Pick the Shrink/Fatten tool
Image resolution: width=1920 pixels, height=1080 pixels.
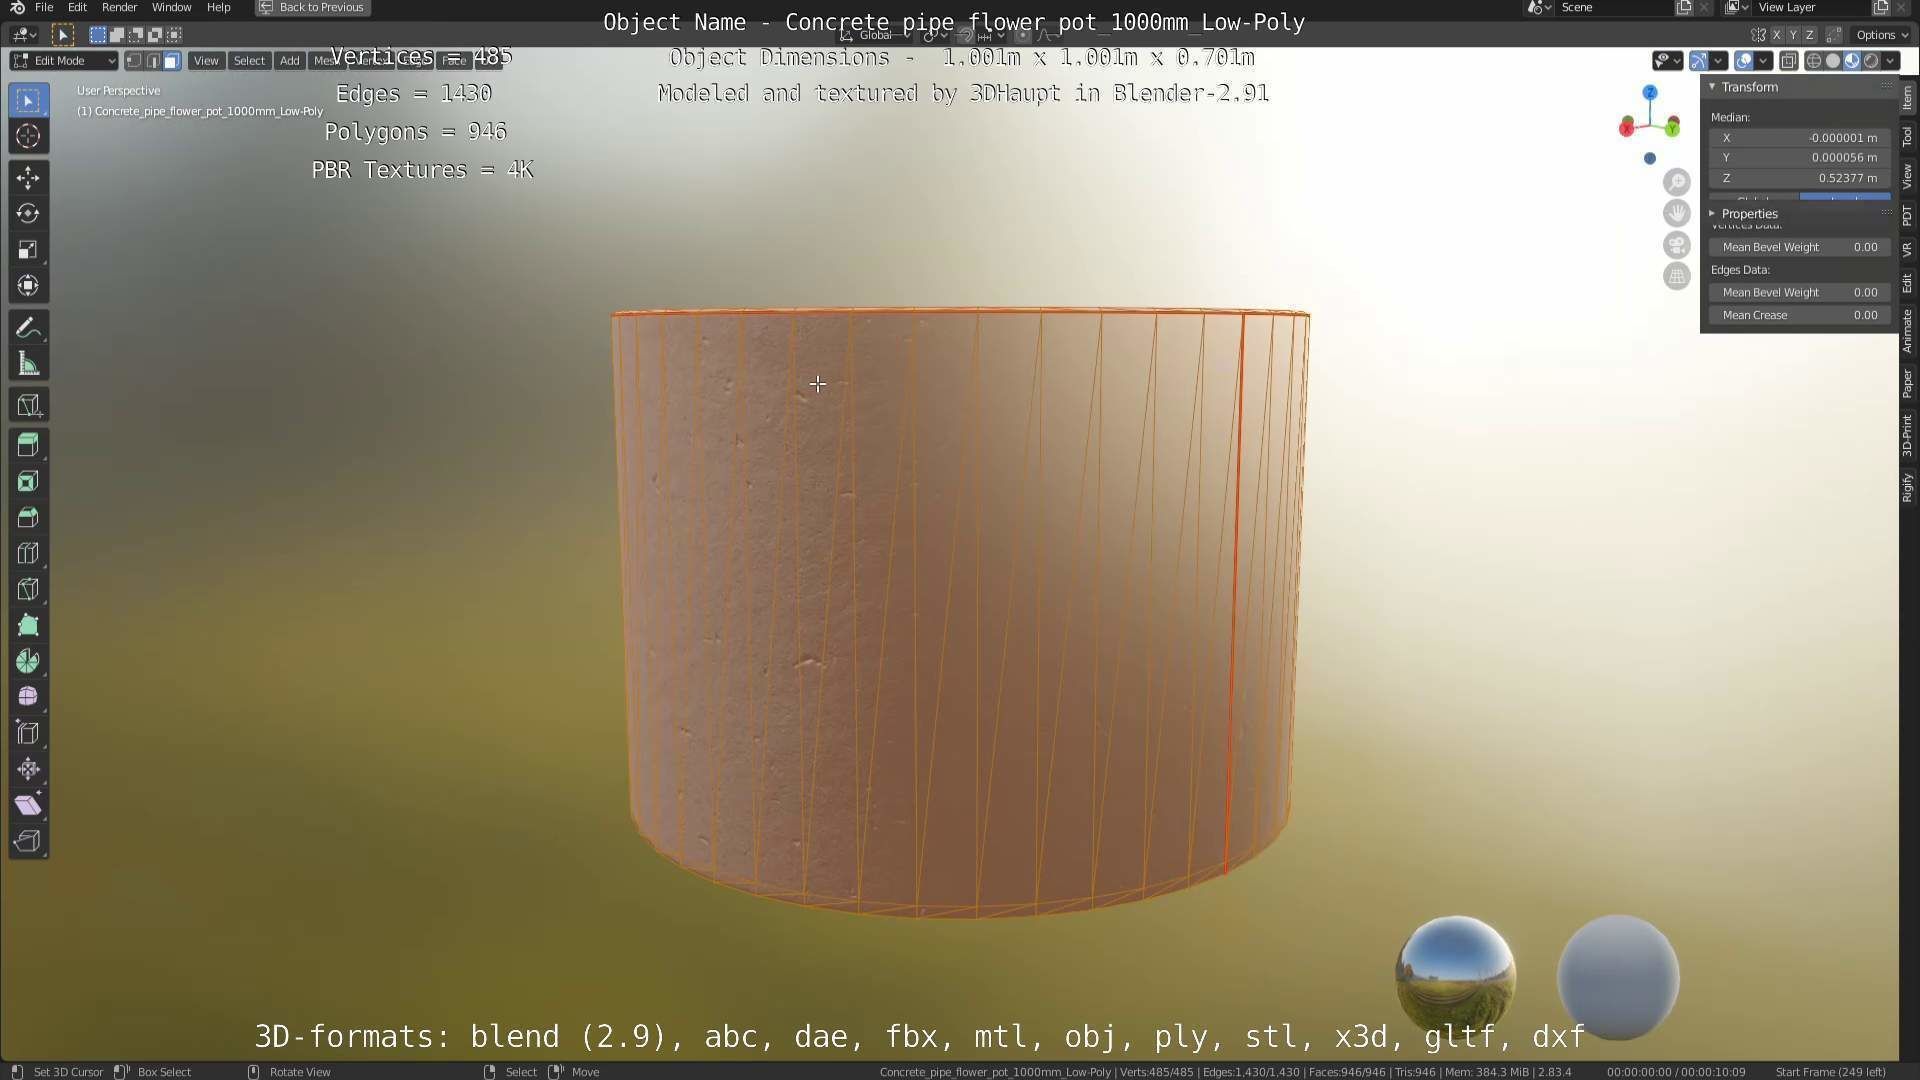pos(28,769)
